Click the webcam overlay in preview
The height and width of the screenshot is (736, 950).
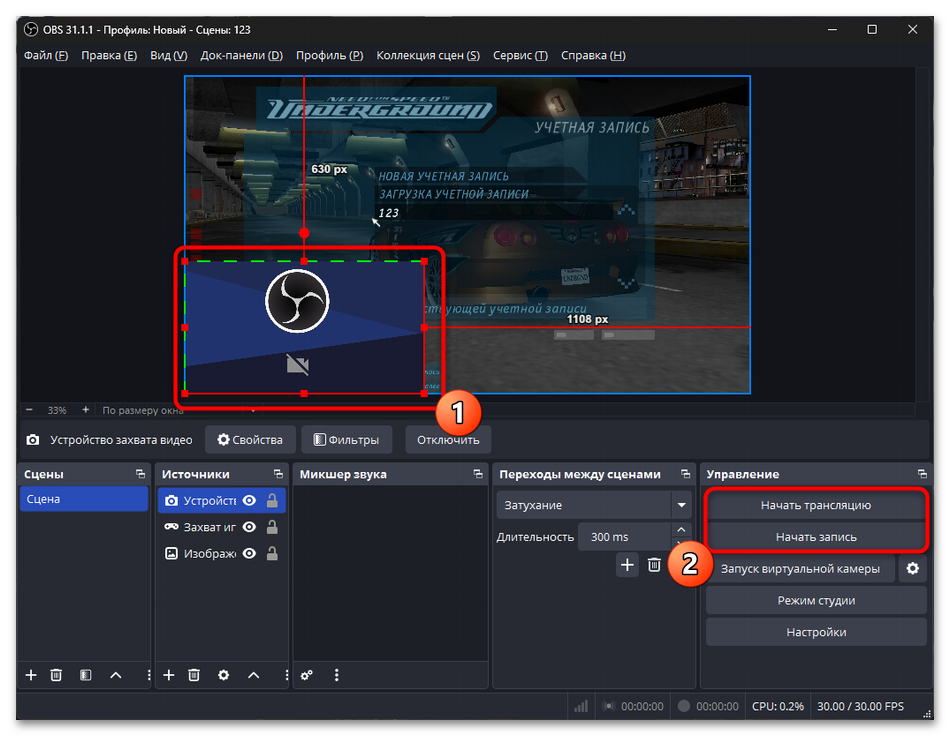coord(304,328)
